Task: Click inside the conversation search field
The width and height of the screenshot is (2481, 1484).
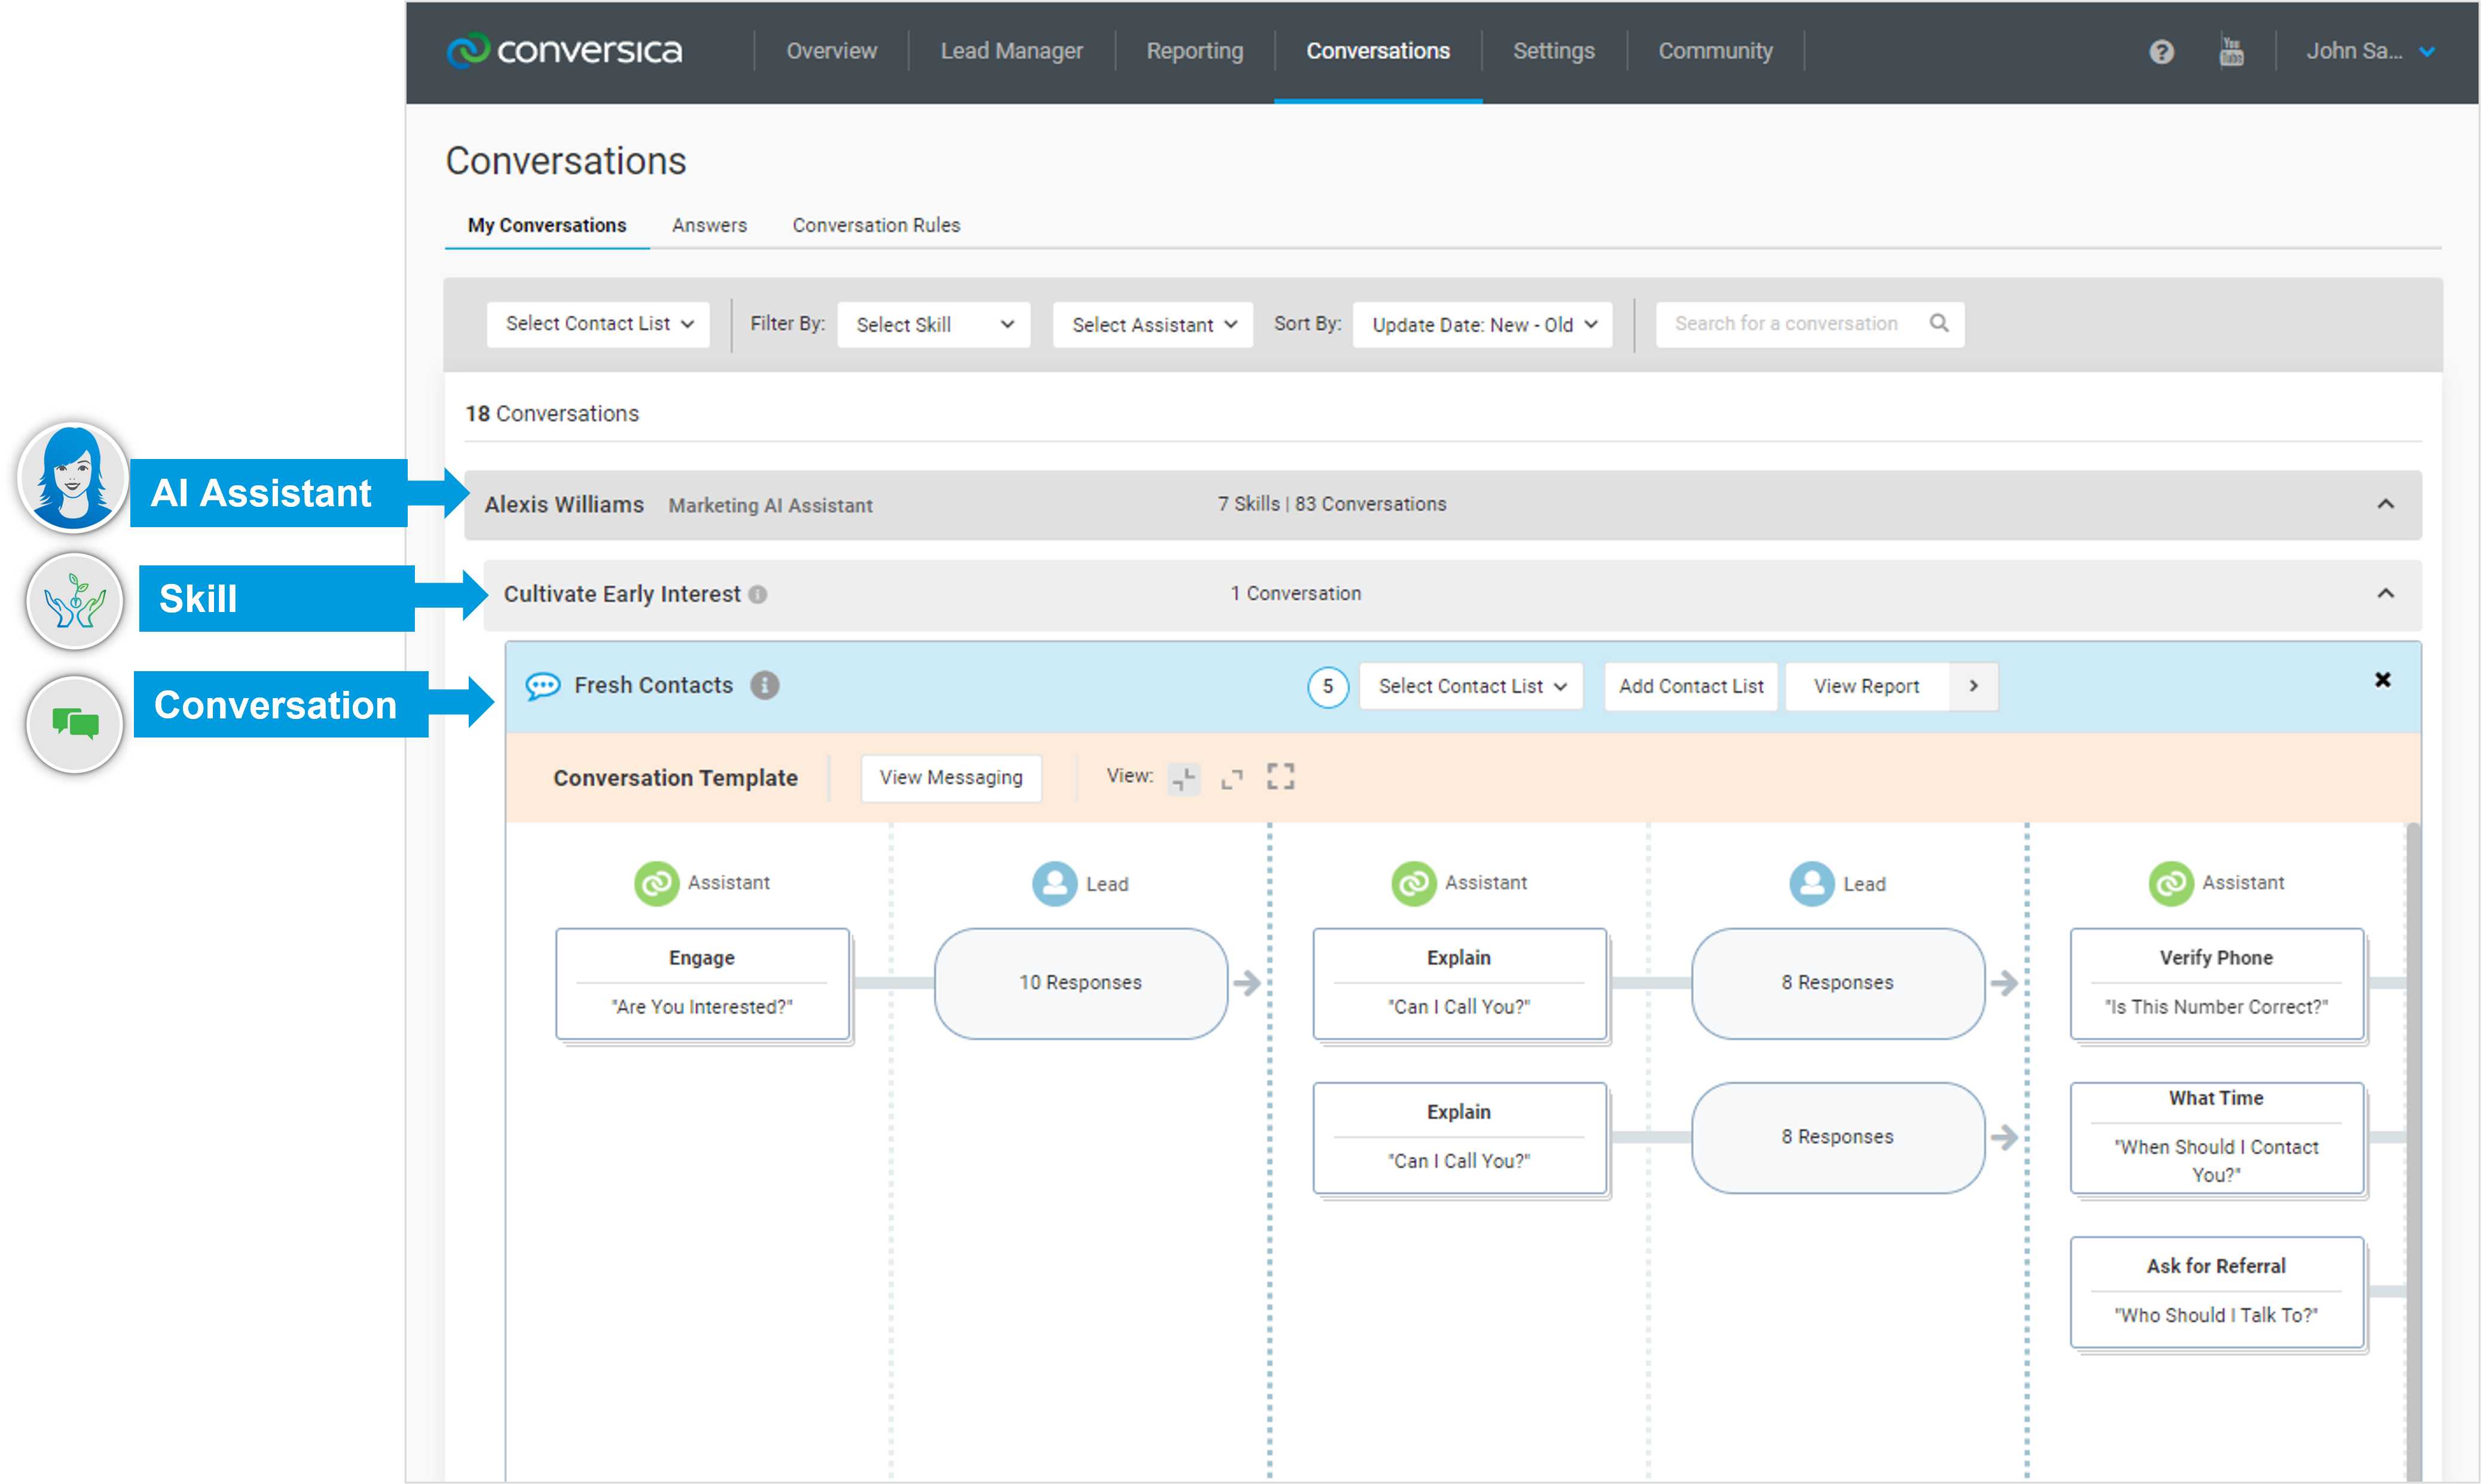Action: (x=1790, y=323)
